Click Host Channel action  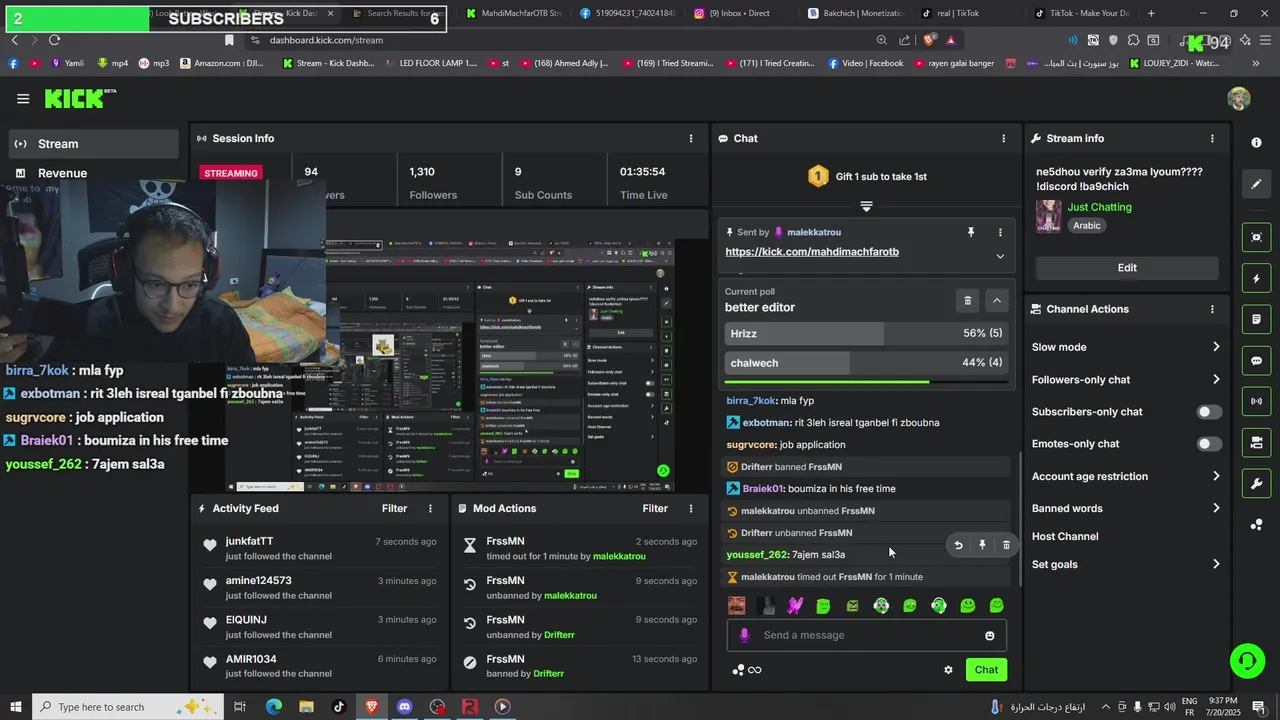coord(1065,537)
